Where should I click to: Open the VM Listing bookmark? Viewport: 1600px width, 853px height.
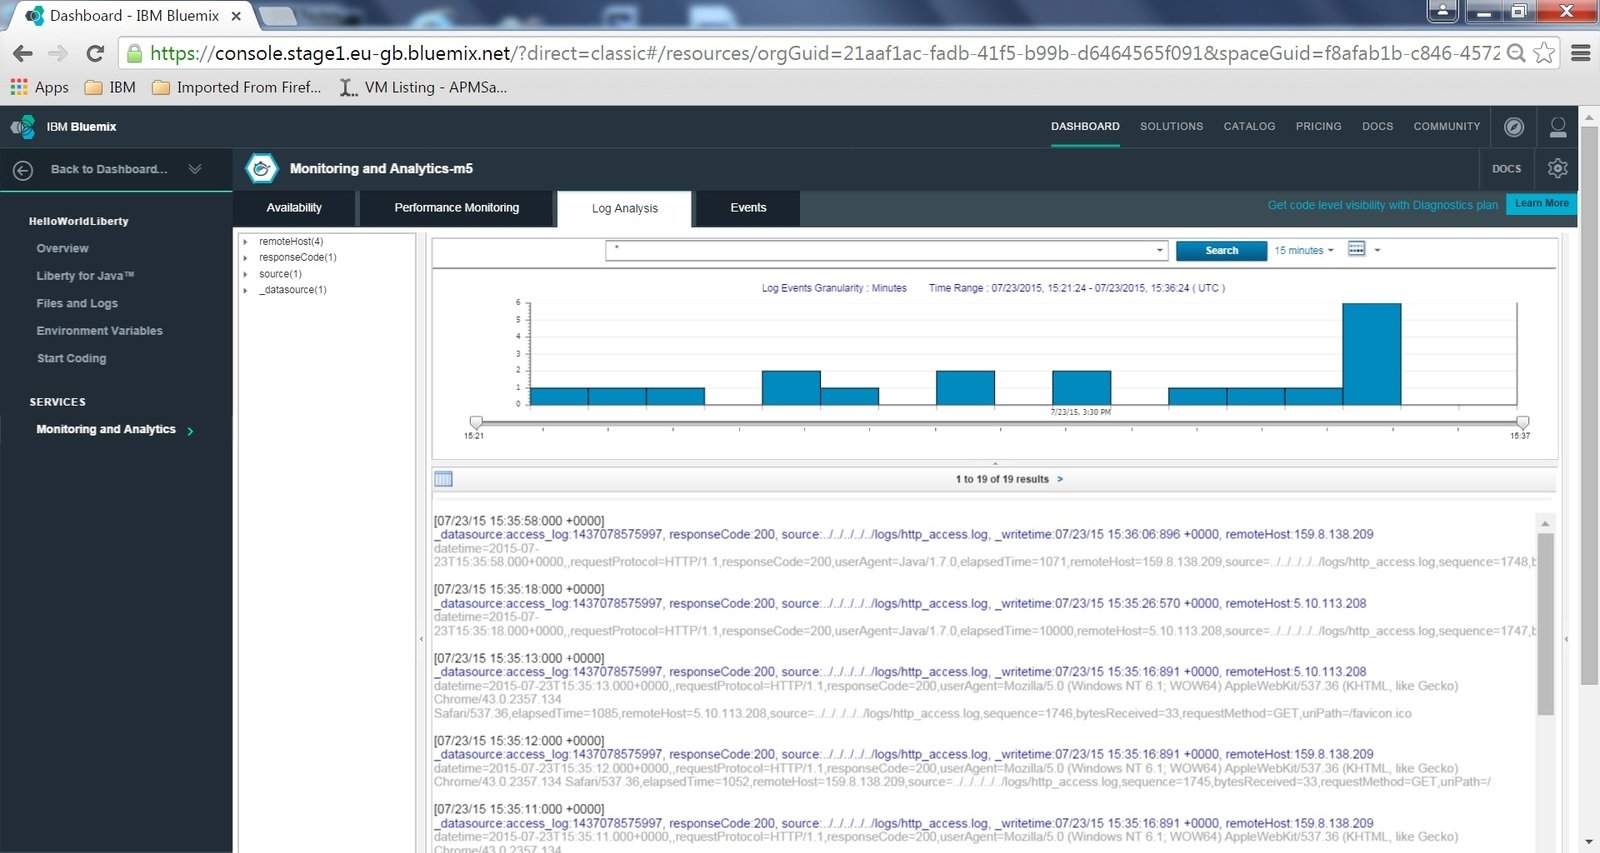(423, 87)
